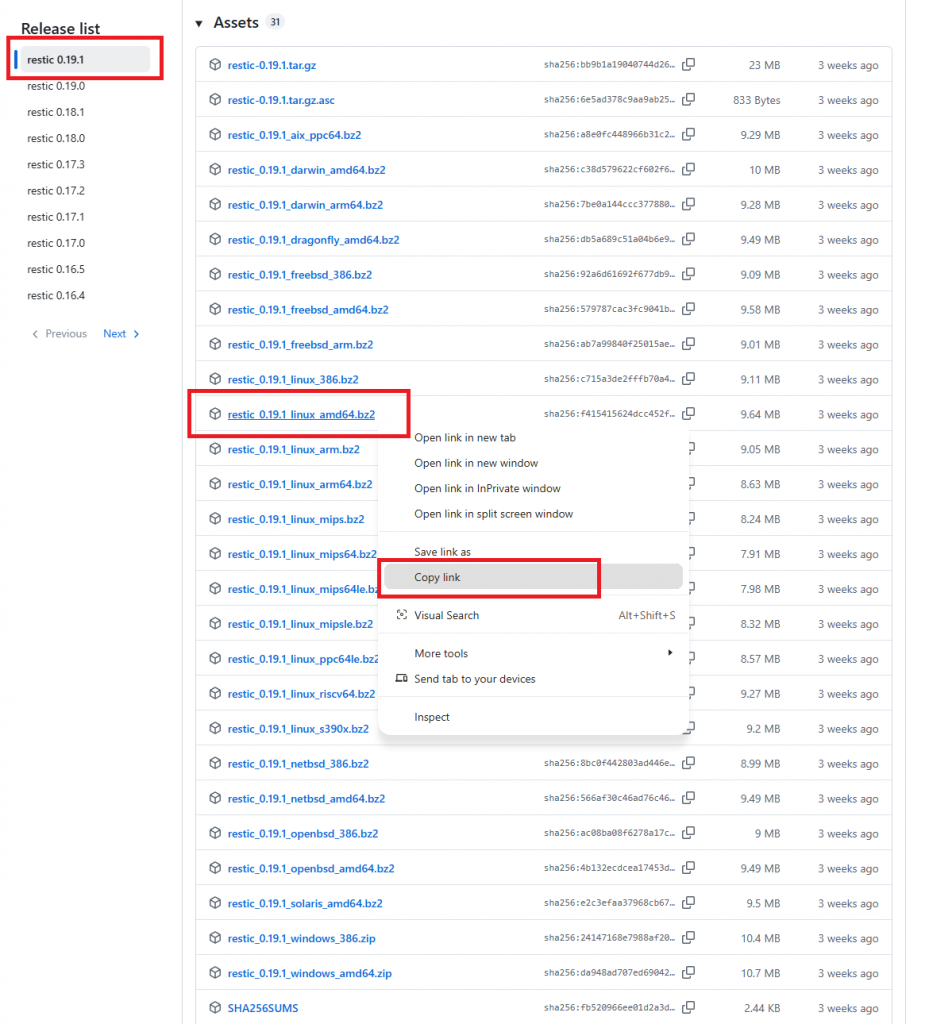Click package icon next to SHA256SUMS
This screenshot has height=1024, width=929.
(x=215, y=1008)
